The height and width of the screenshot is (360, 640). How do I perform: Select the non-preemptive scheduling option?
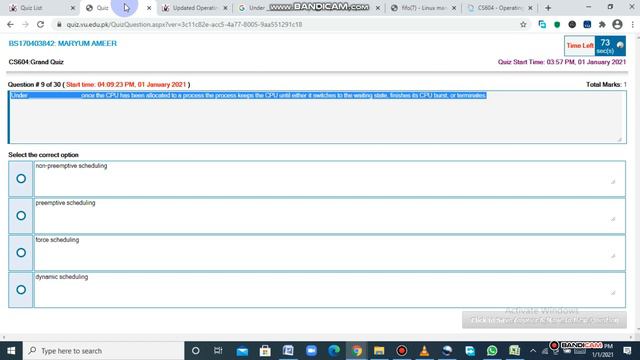21,178
